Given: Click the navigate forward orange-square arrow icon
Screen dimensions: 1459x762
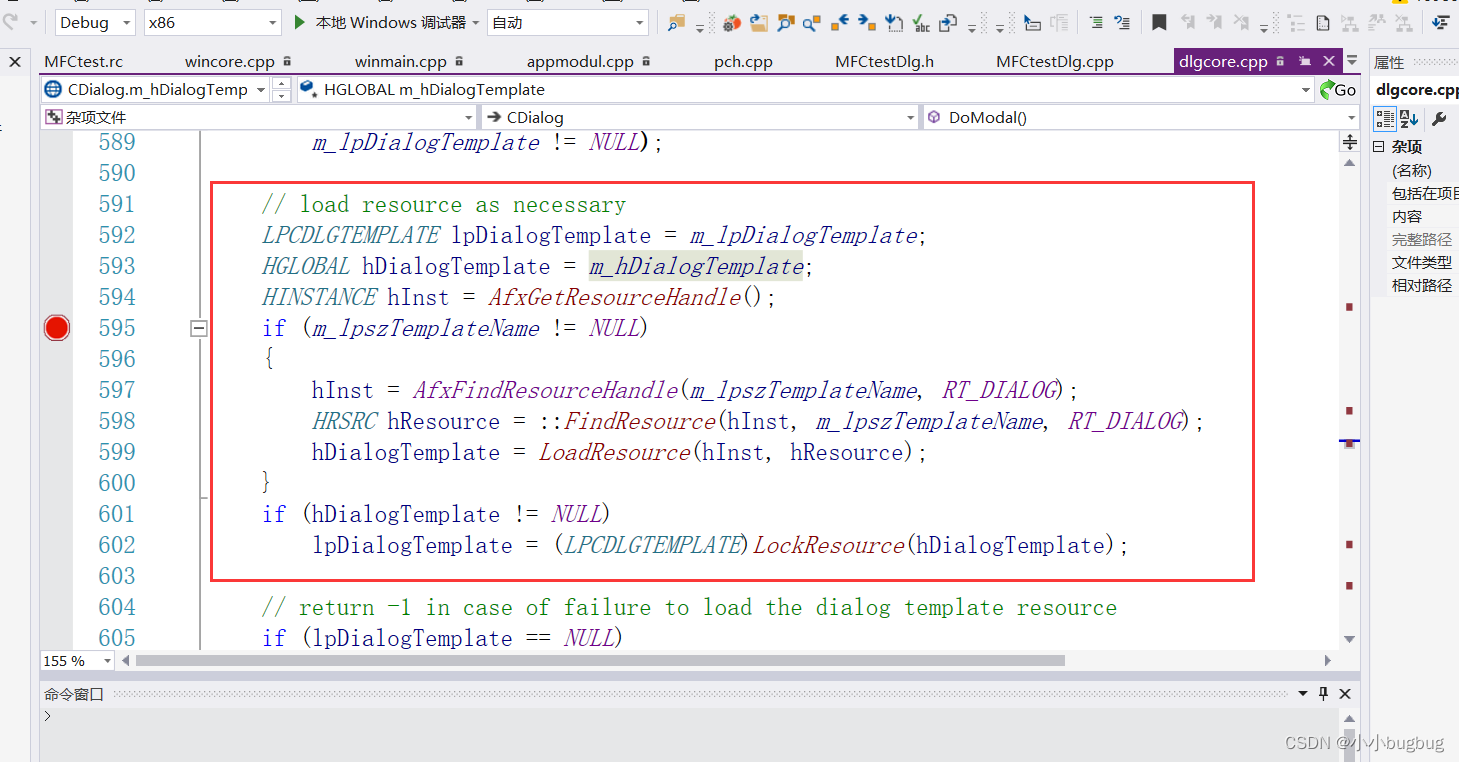Looking at the screenshot, I should click(x=867, y=22).
